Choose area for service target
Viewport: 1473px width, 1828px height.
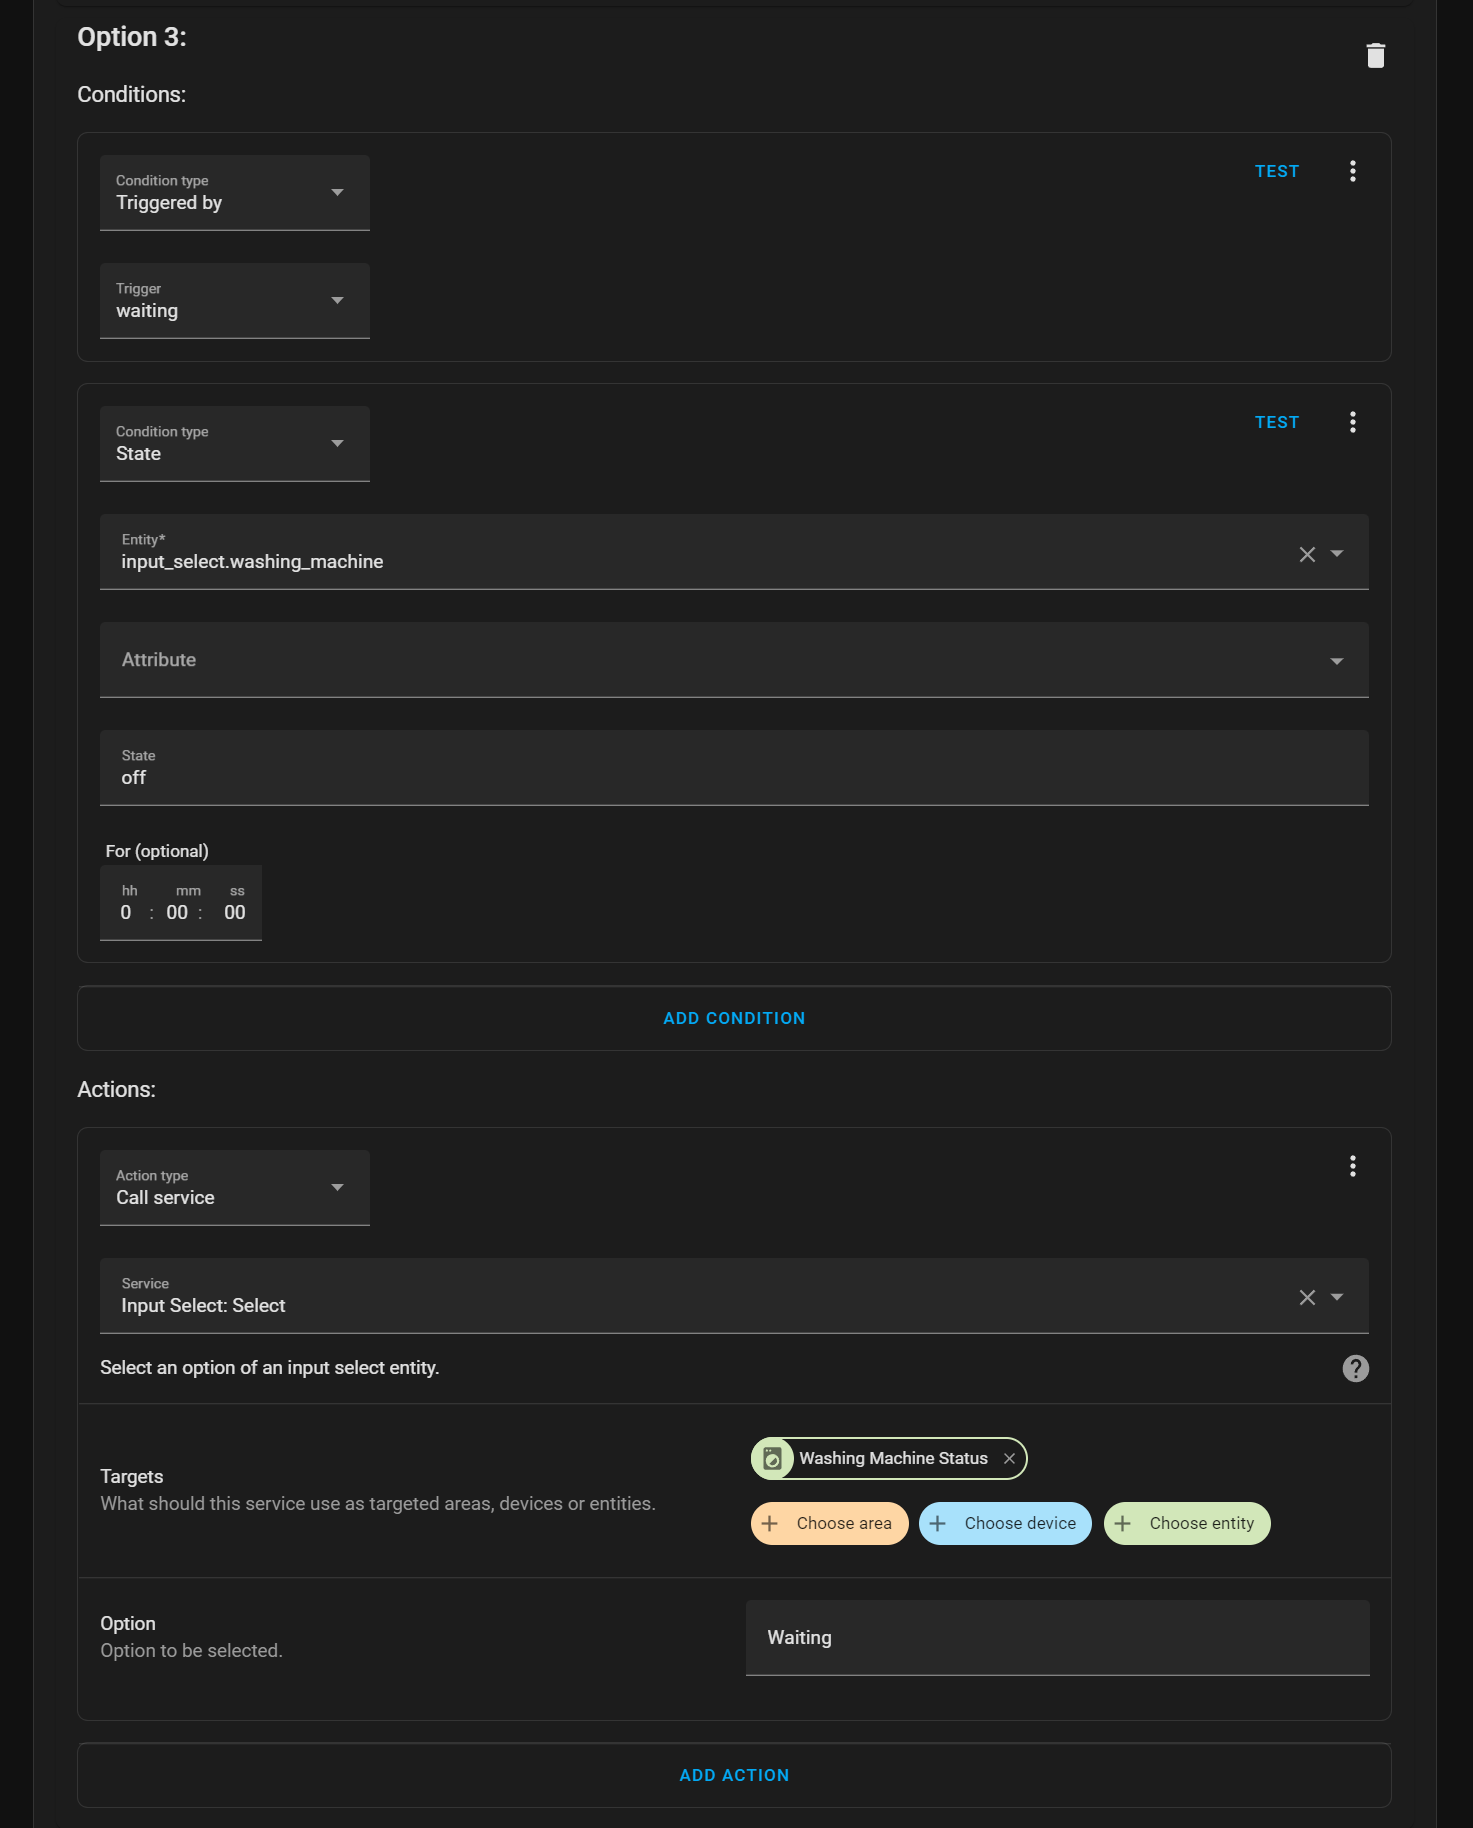tap(829, 1523)
